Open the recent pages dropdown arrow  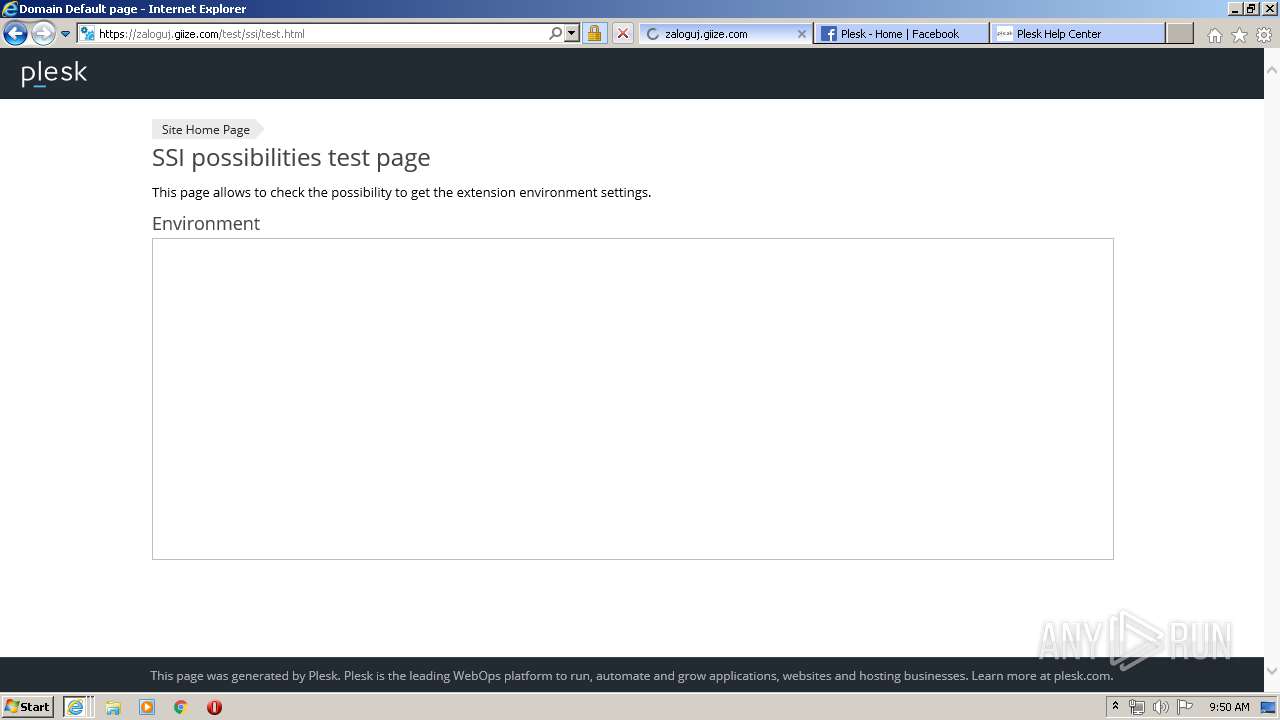click(x=65, y=34)
